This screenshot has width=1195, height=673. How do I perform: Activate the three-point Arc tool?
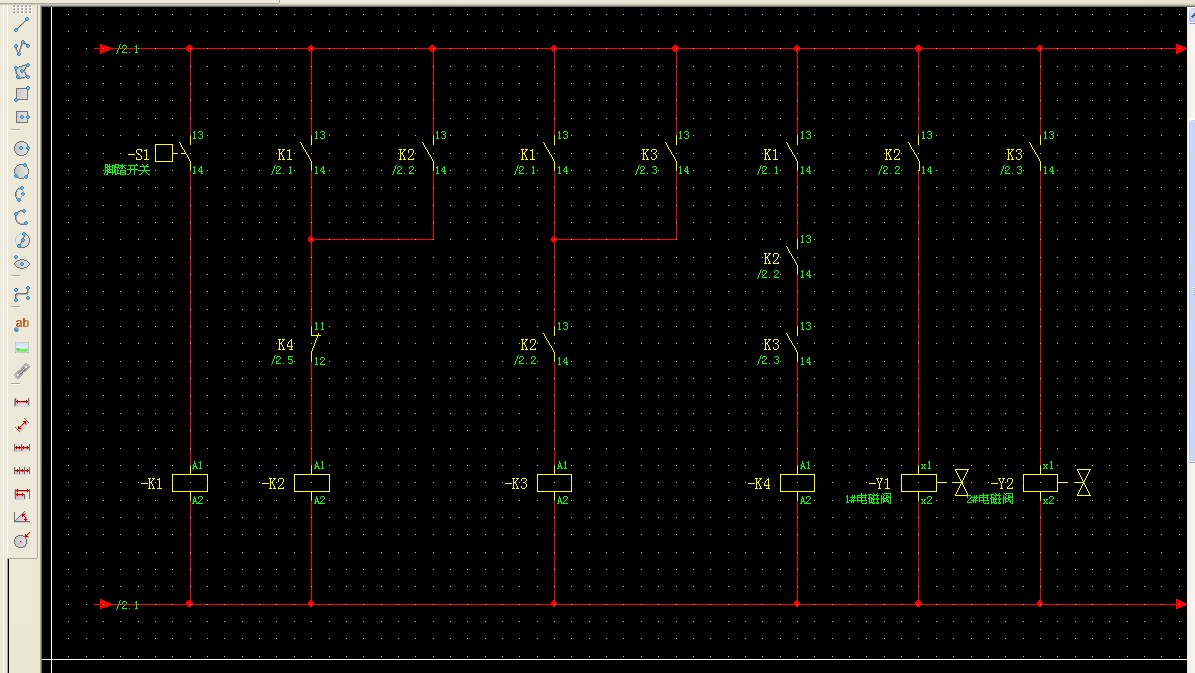[21, 194]
